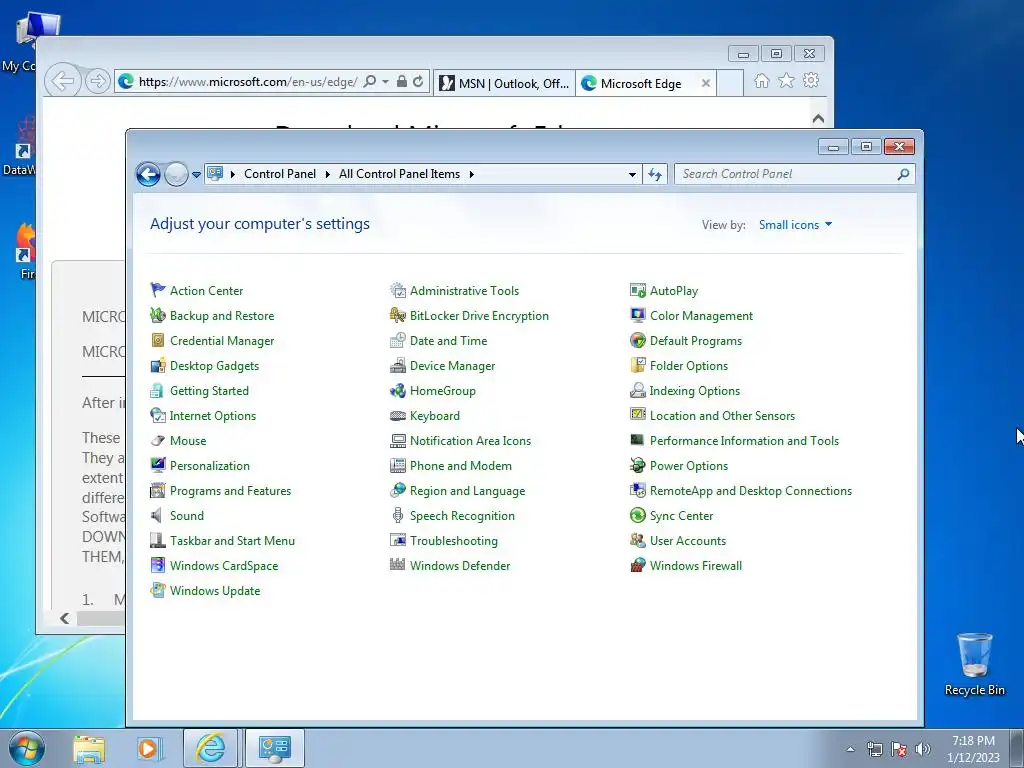Show hidden system tray icons arrow
Viewport: 1024px width, 768px height.
click(x=850, y=749)
